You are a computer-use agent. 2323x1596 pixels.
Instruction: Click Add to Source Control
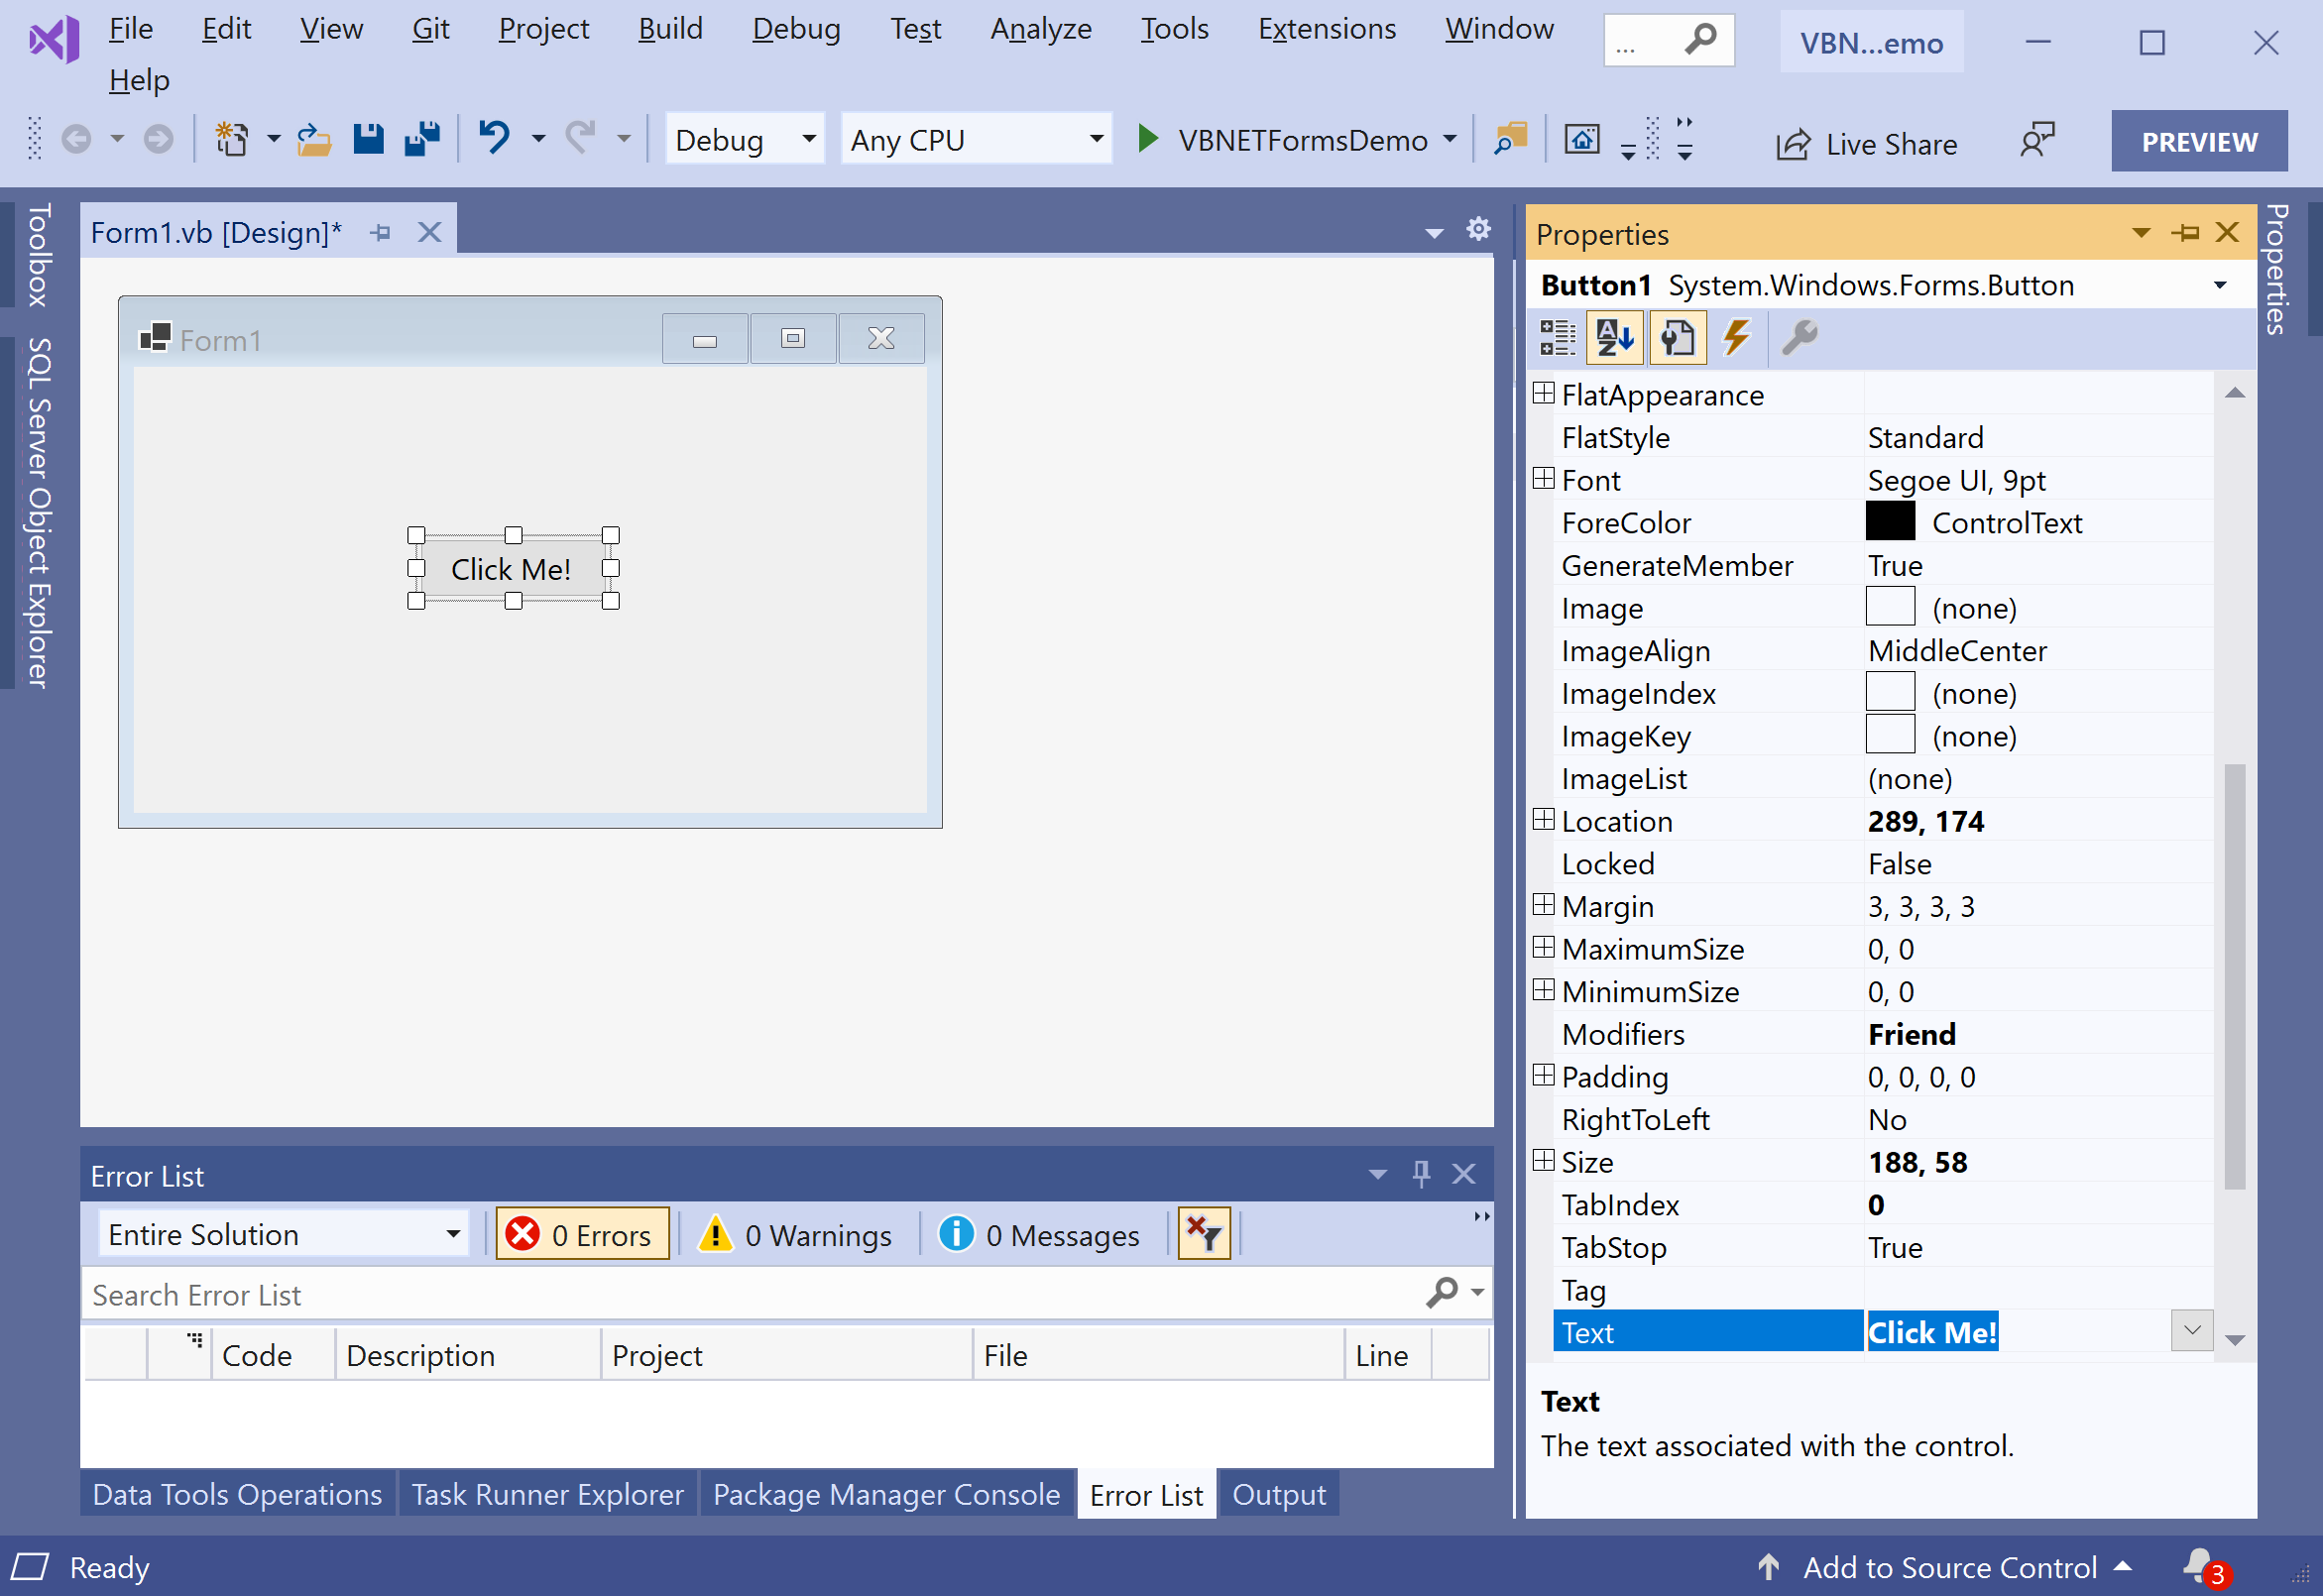1948,1567
